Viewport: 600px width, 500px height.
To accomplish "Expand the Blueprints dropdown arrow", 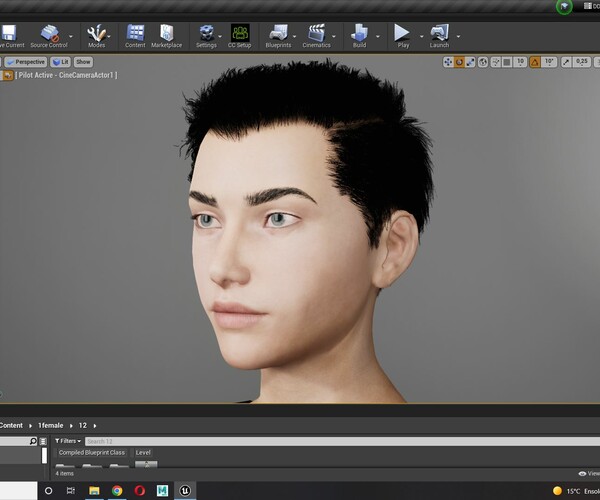I will tap(295, 36).
